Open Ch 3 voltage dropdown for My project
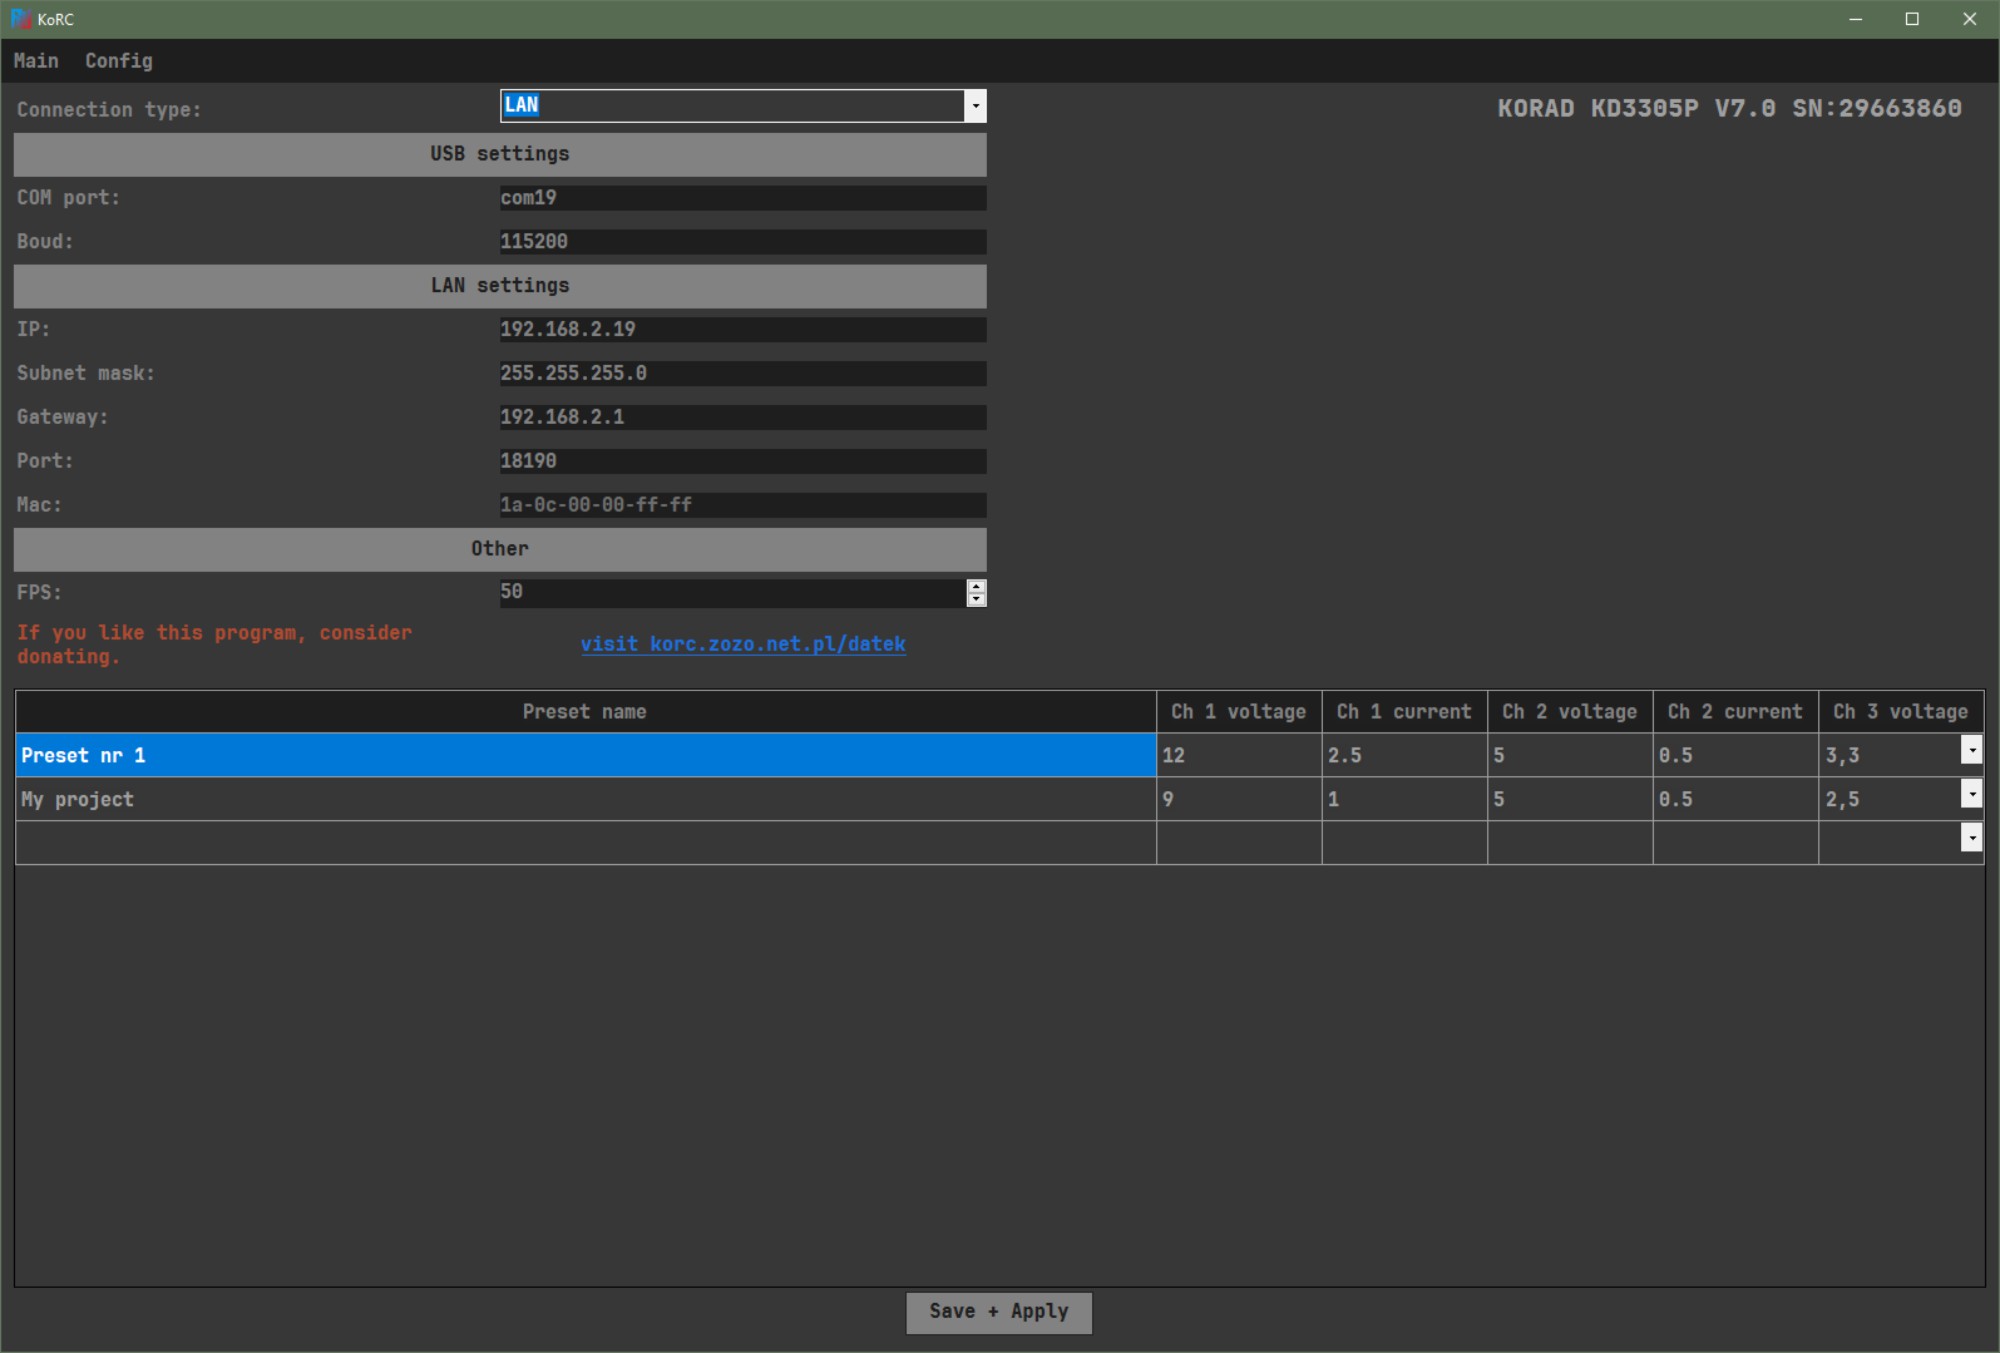The width and height of the screenshot is (2000, 1353). [1972, 794]
